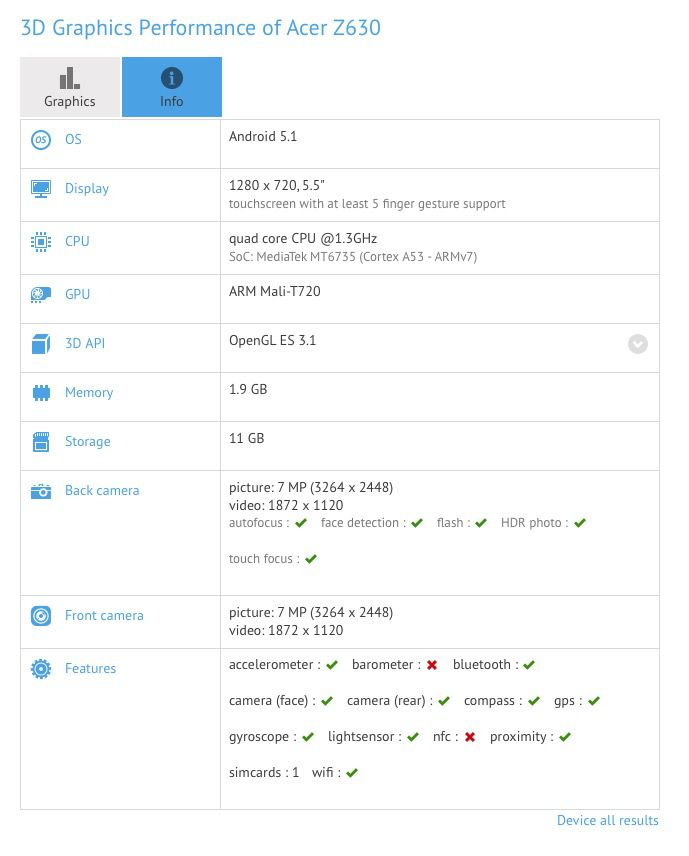689x856 pixels.
Task: Click the Display label
Action: (x=87, y=188)
